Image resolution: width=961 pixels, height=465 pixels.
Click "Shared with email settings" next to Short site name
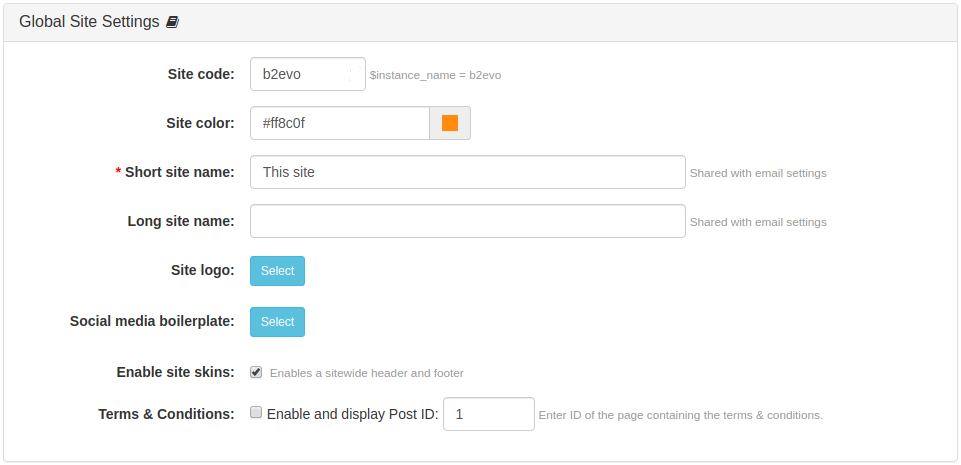[x=758, y=173]
